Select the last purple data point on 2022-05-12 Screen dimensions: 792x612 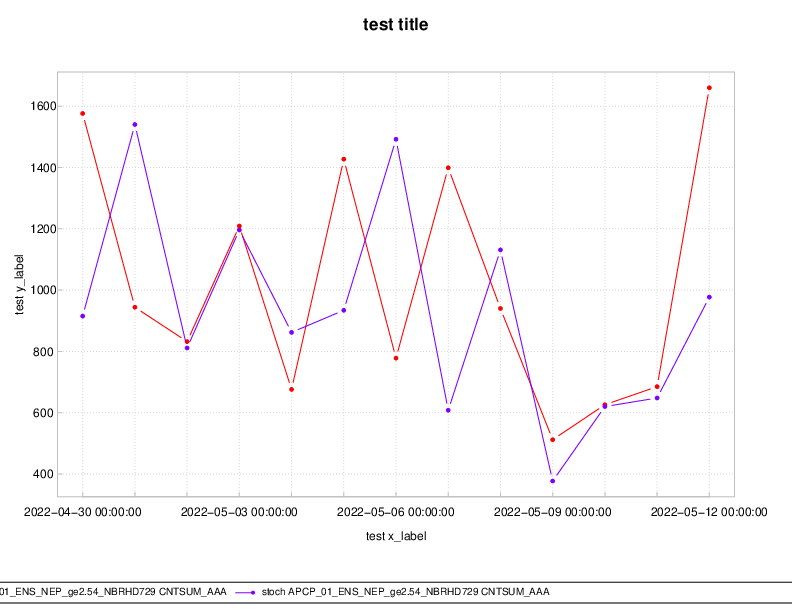click(x=709, y=297)
